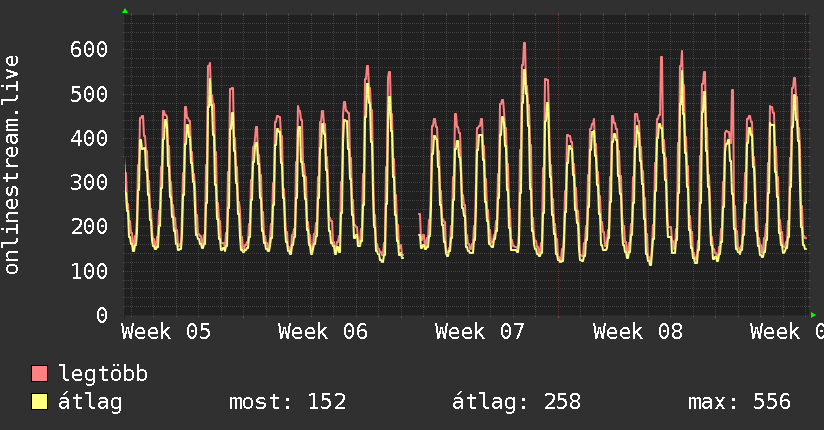
Task: Click the Week 06 axis label
Action: pyautogui.click(x=323, y=332)
